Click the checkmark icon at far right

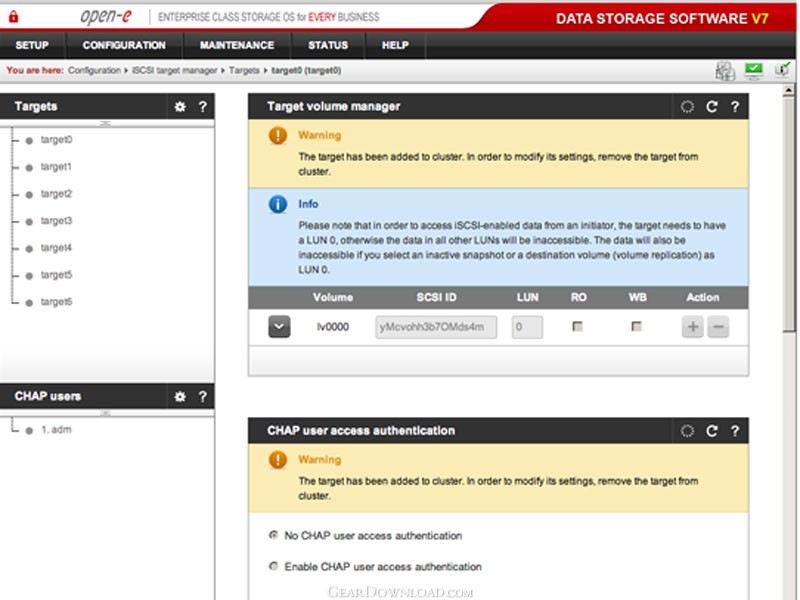(782, 70)
